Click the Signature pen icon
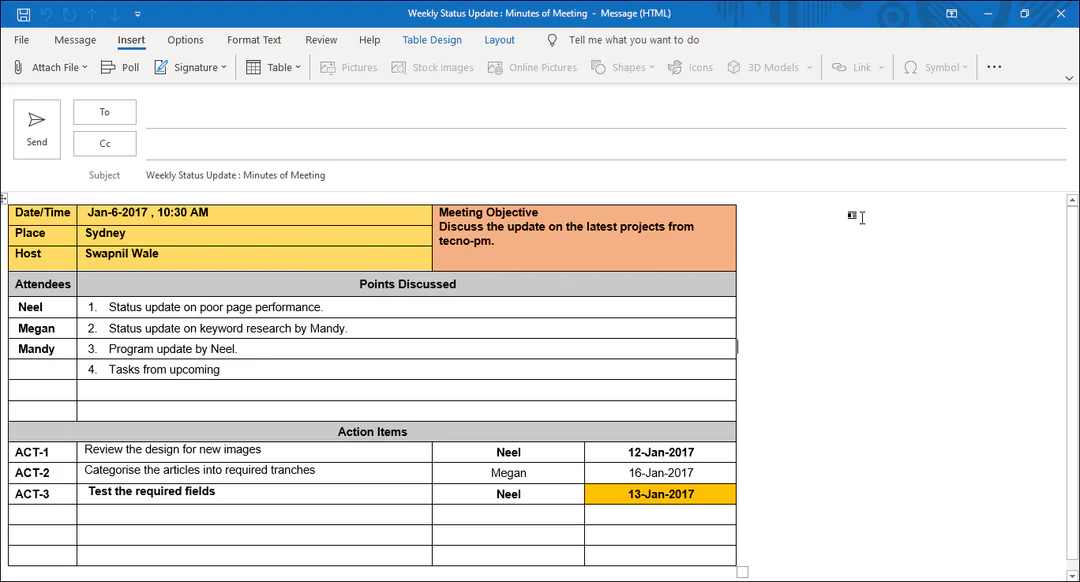The width and height of the screenshot is (1080, 582). click(x=161, y=67)
